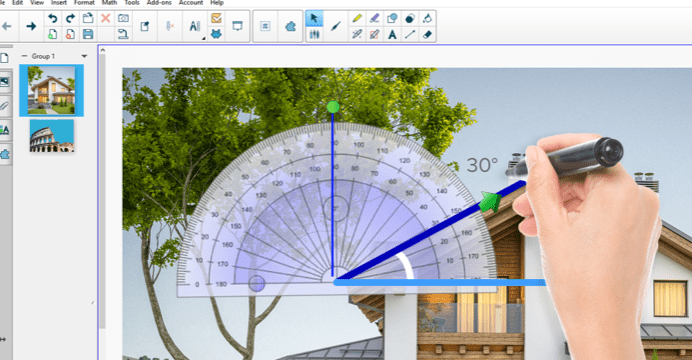The image size is (692, 360).
Task: Open the Add-ons puzzle sidebar tab
Action: coord(5,154)
